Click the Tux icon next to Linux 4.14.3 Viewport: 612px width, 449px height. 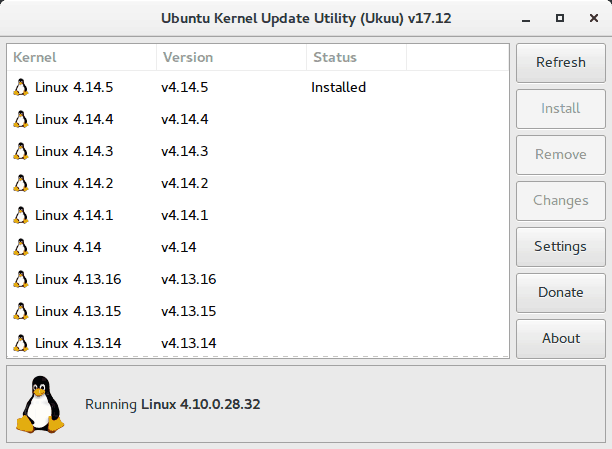(20, 151)
